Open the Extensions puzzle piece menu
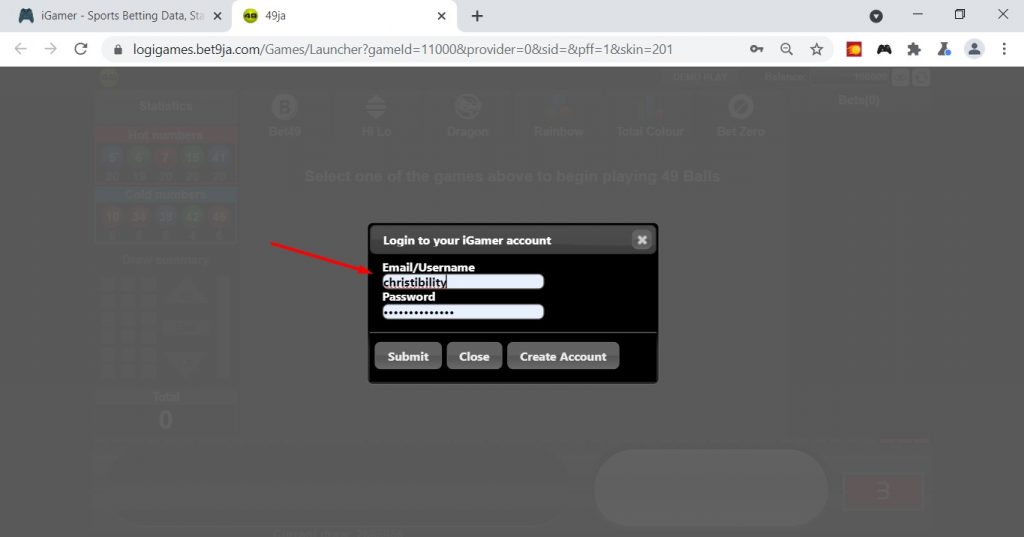Viewport: 1024px width, 537px height. click(914, 49)
